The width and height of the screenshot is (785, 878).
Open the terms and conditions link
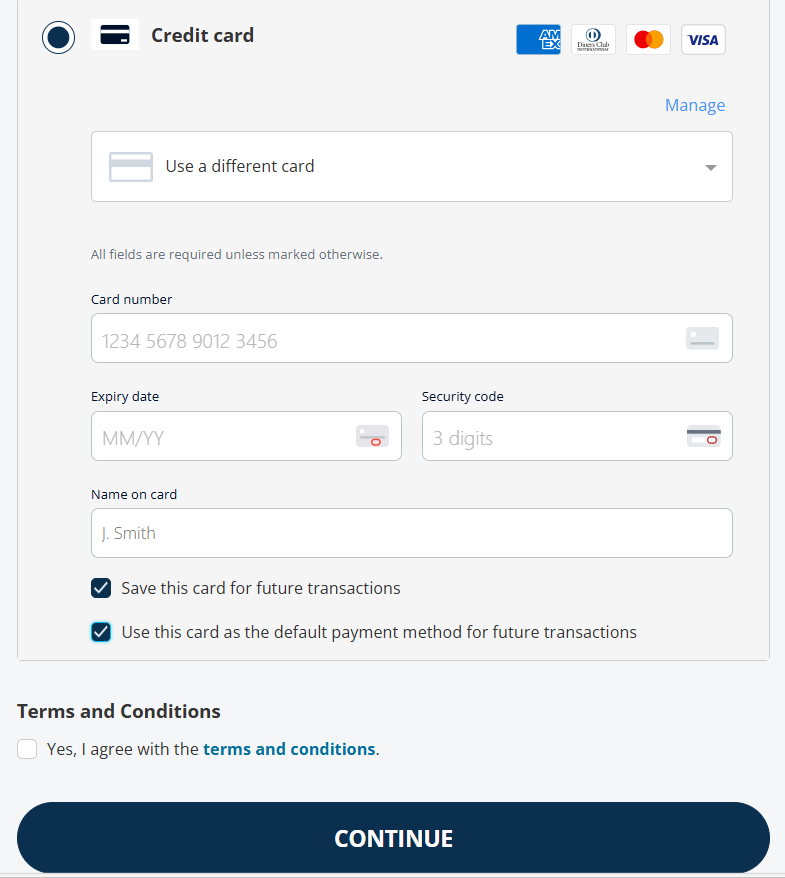pos(289,749)
